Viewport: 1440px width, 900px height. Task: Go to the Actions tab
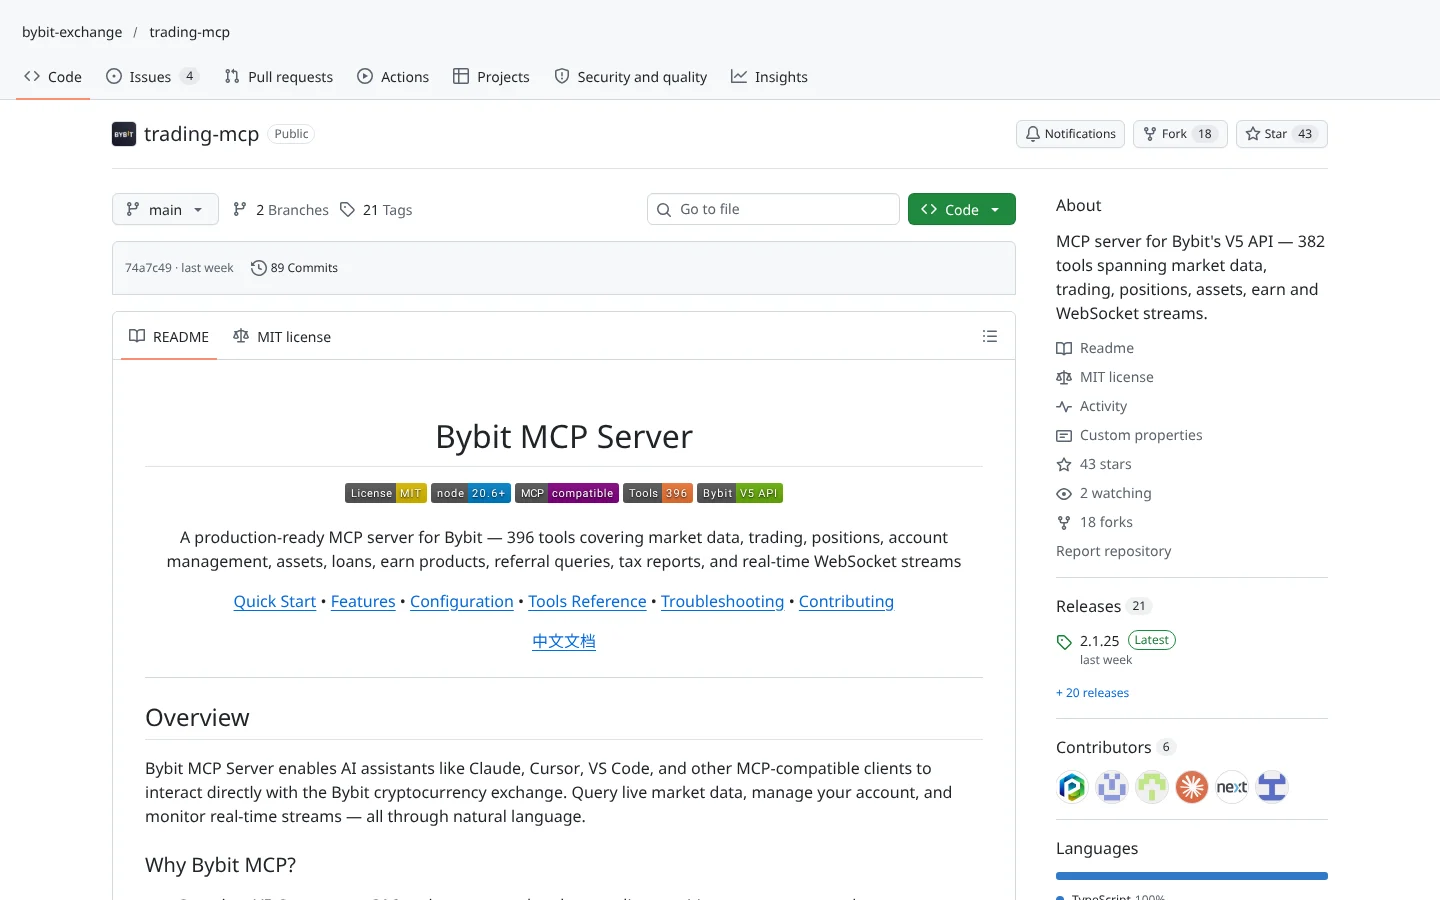[393, 77]
